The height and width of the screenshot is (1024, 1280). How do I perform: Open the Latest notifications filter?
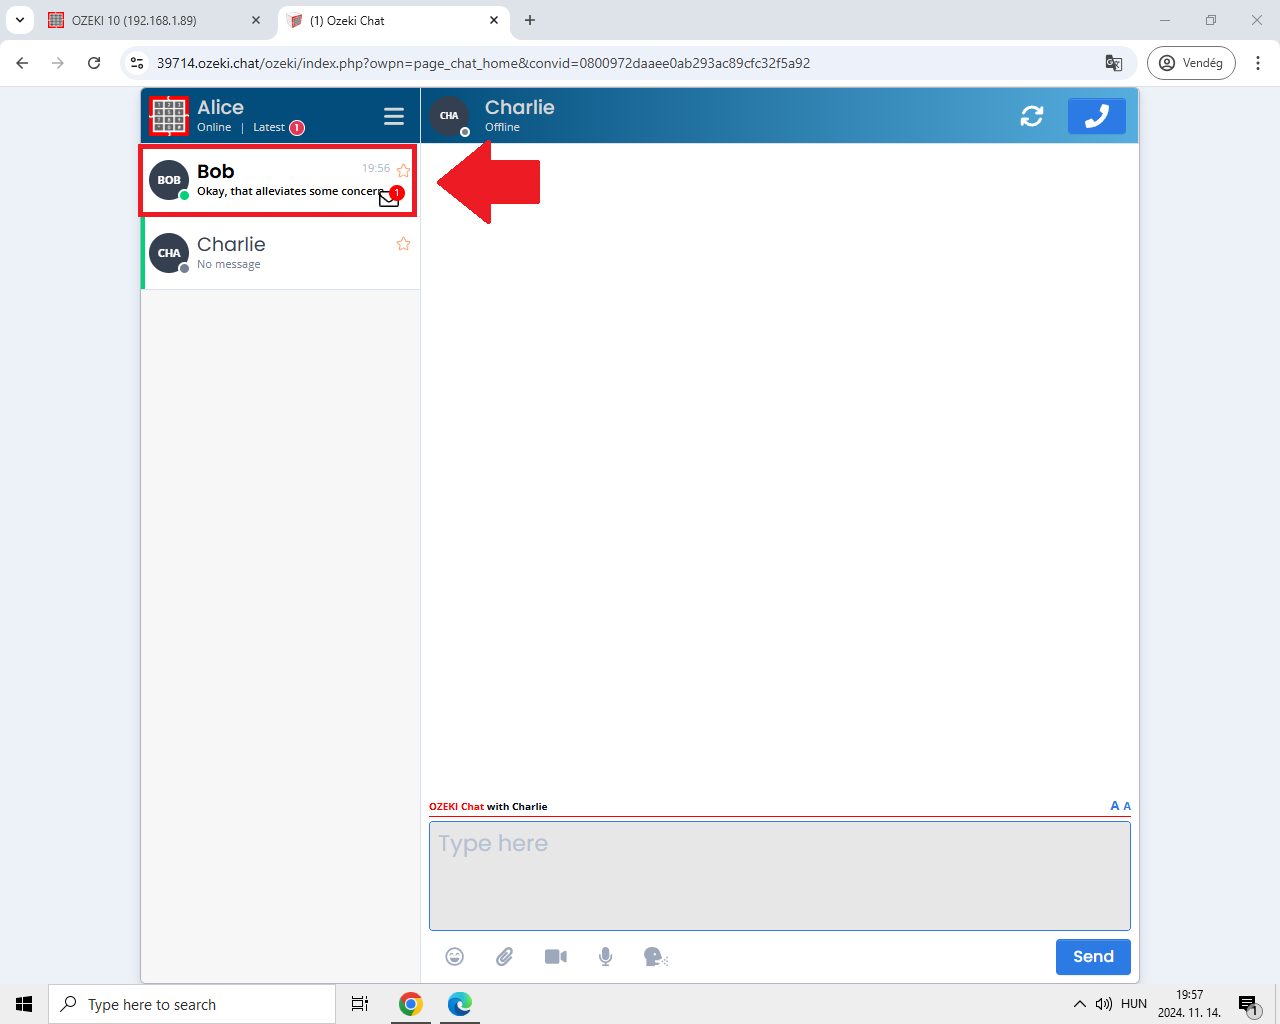click(278, 127)
